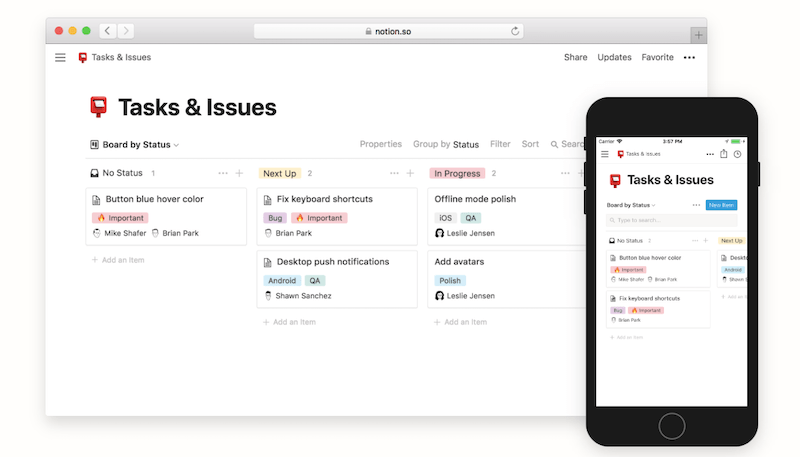Add a card to No Status column via plus

pos(239,173)
